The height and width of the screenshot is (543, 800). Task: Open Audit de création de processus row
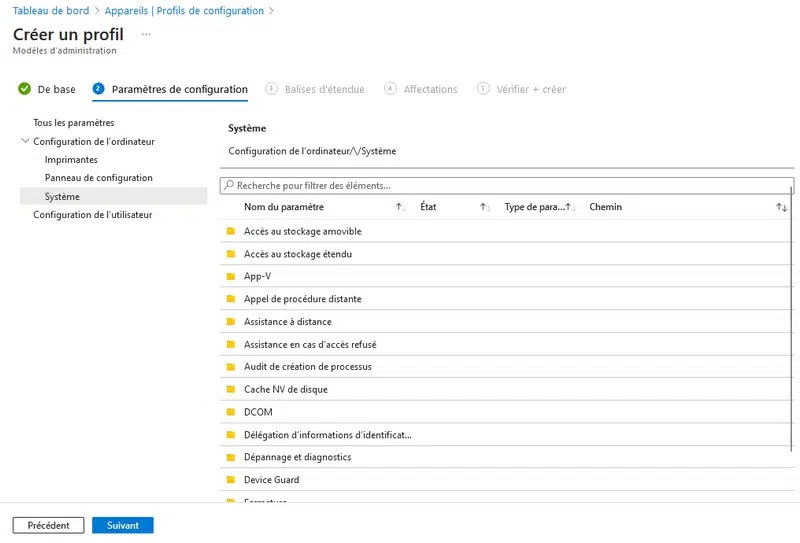[x=507, y=366]
